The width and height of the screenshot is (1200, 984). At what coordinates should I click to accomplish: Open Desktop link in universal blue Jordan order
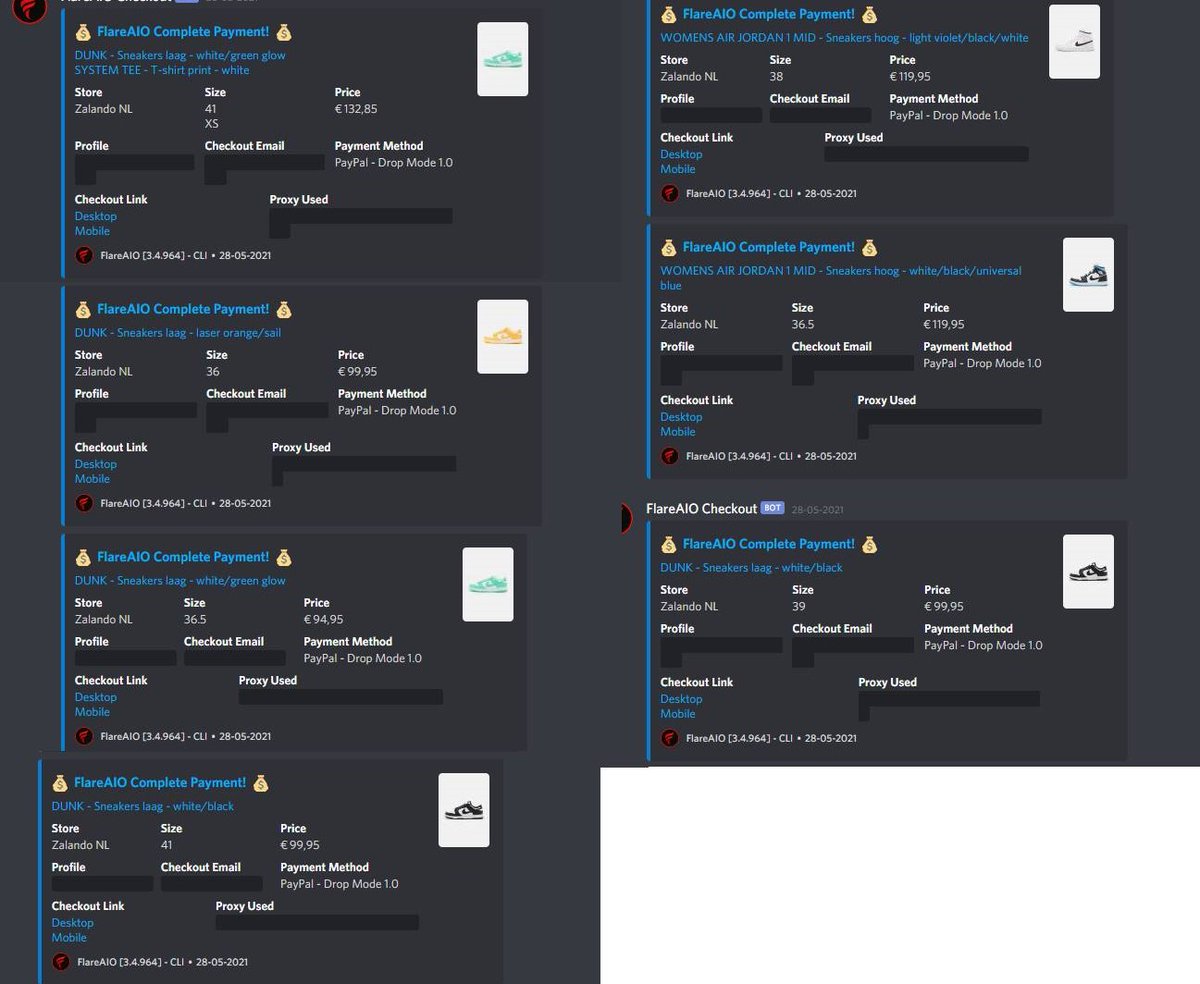tap(682, 417)
